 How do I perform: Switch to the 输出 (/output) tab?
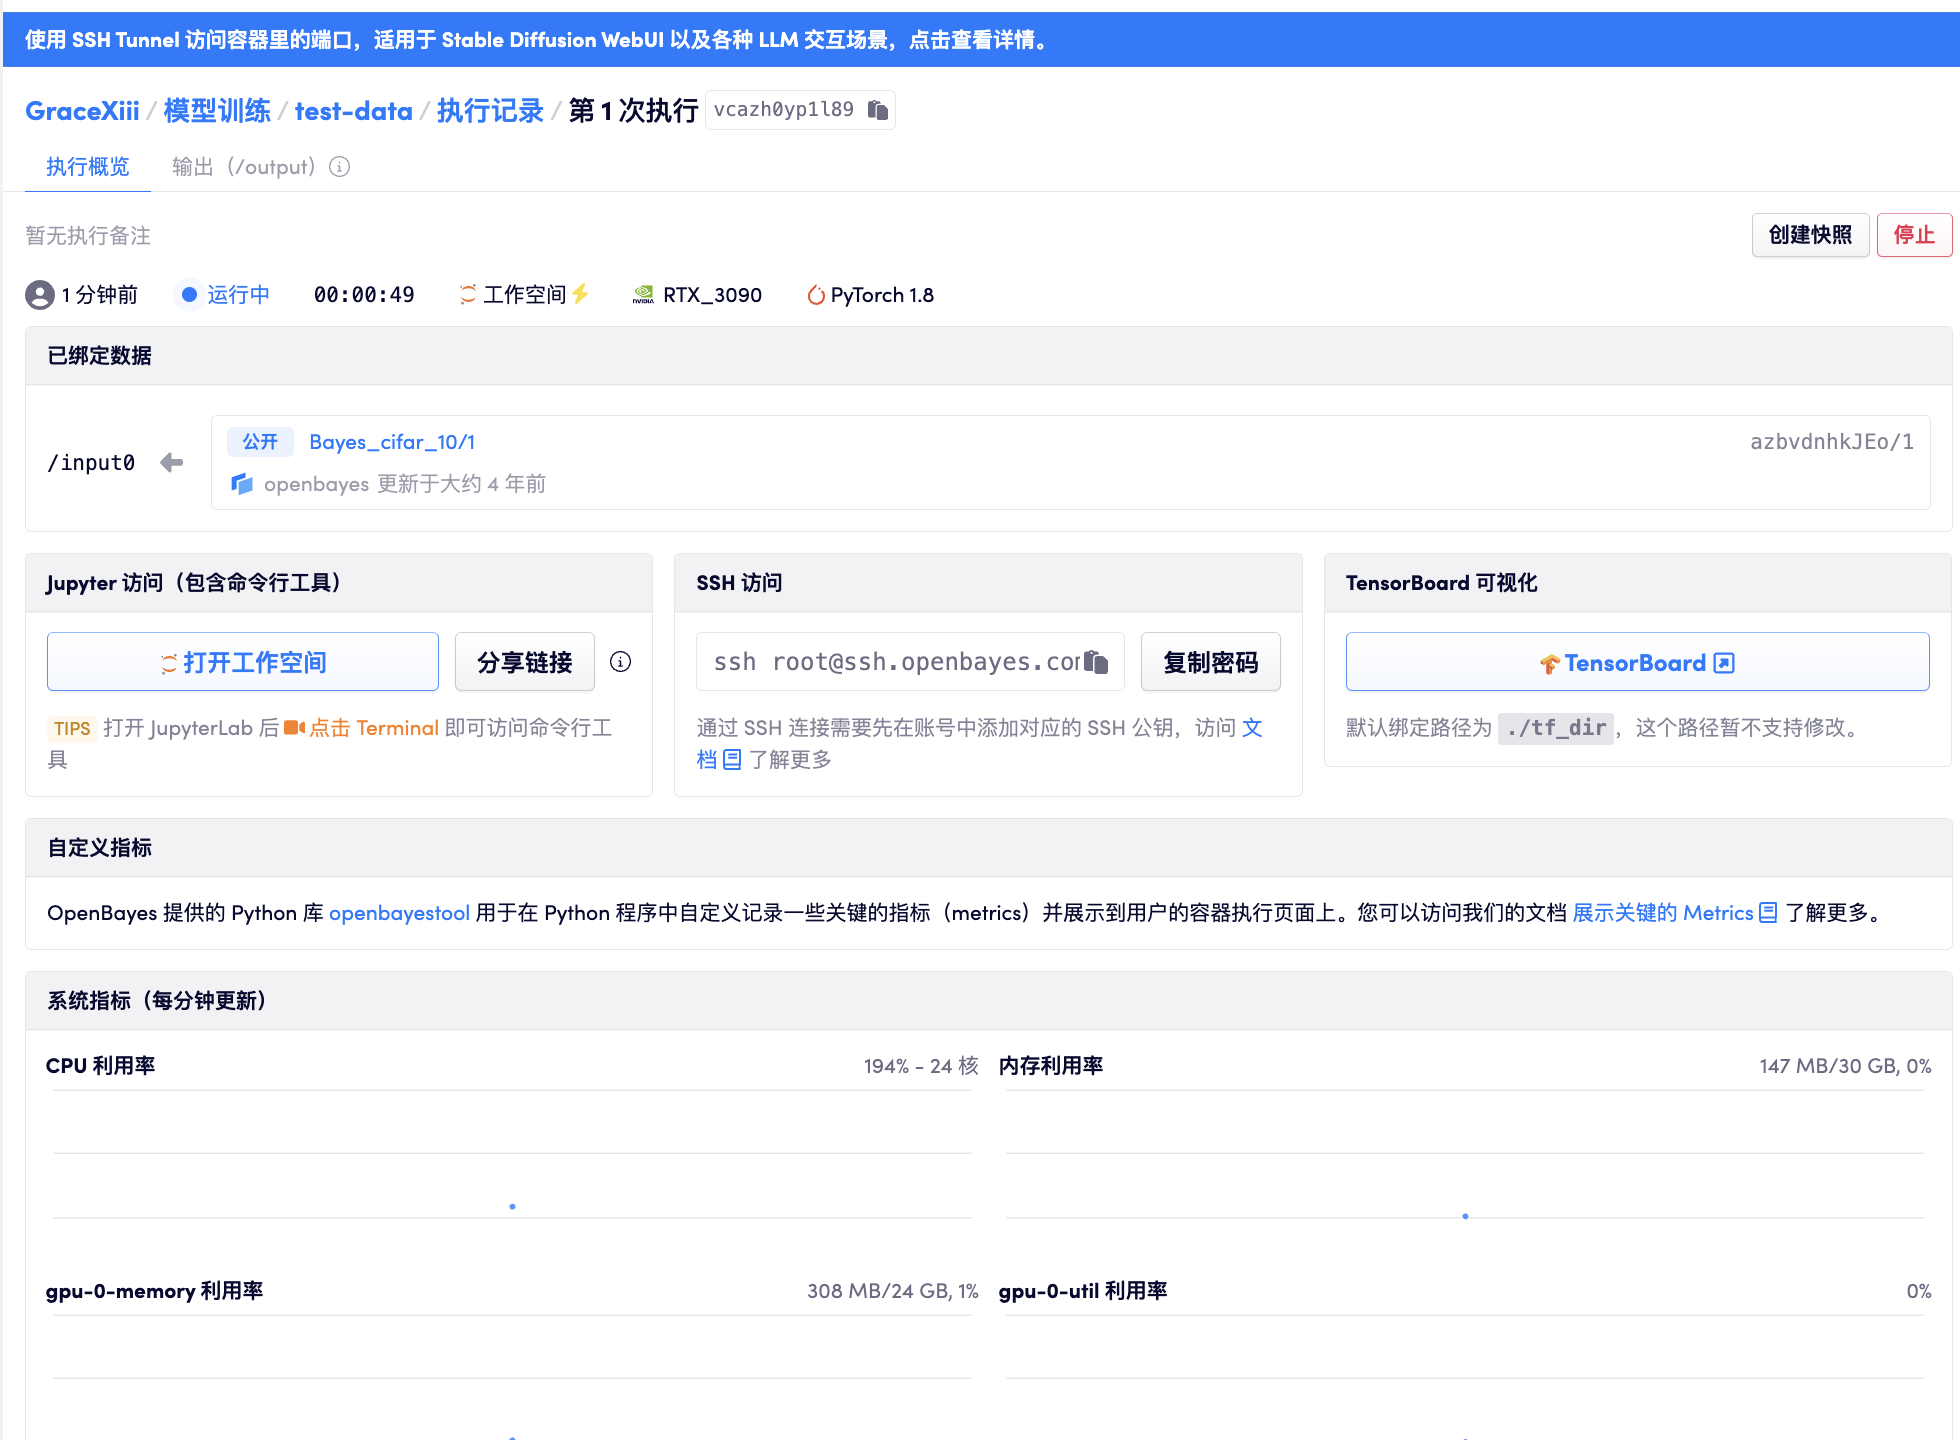[243, 167]
